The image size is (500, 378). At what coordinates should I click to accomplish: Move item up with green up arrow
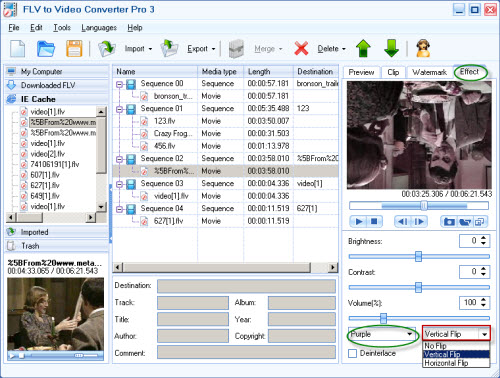363,49
